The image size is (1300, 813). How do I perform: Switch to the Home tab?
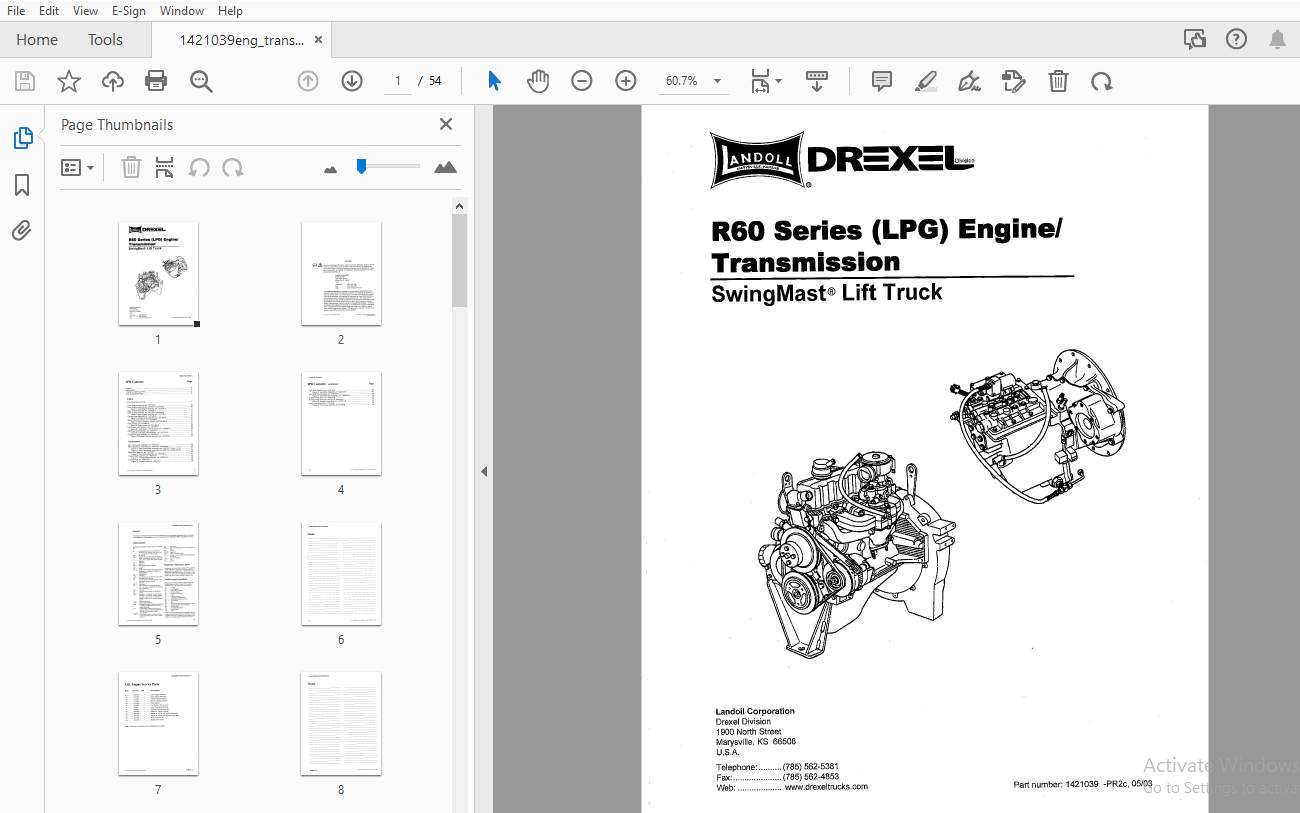click(x=37, y=40)
